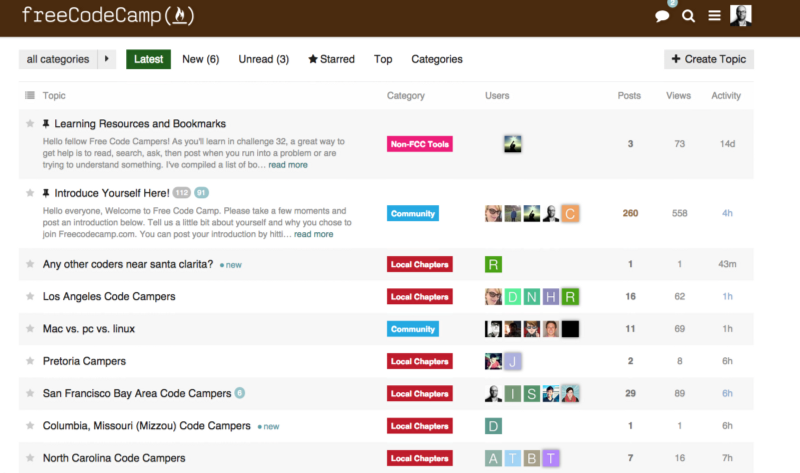Star the Introduce Yourself Here topic
Image resolution: width=800 pixels, height=473 pixels.
[30, 193]
